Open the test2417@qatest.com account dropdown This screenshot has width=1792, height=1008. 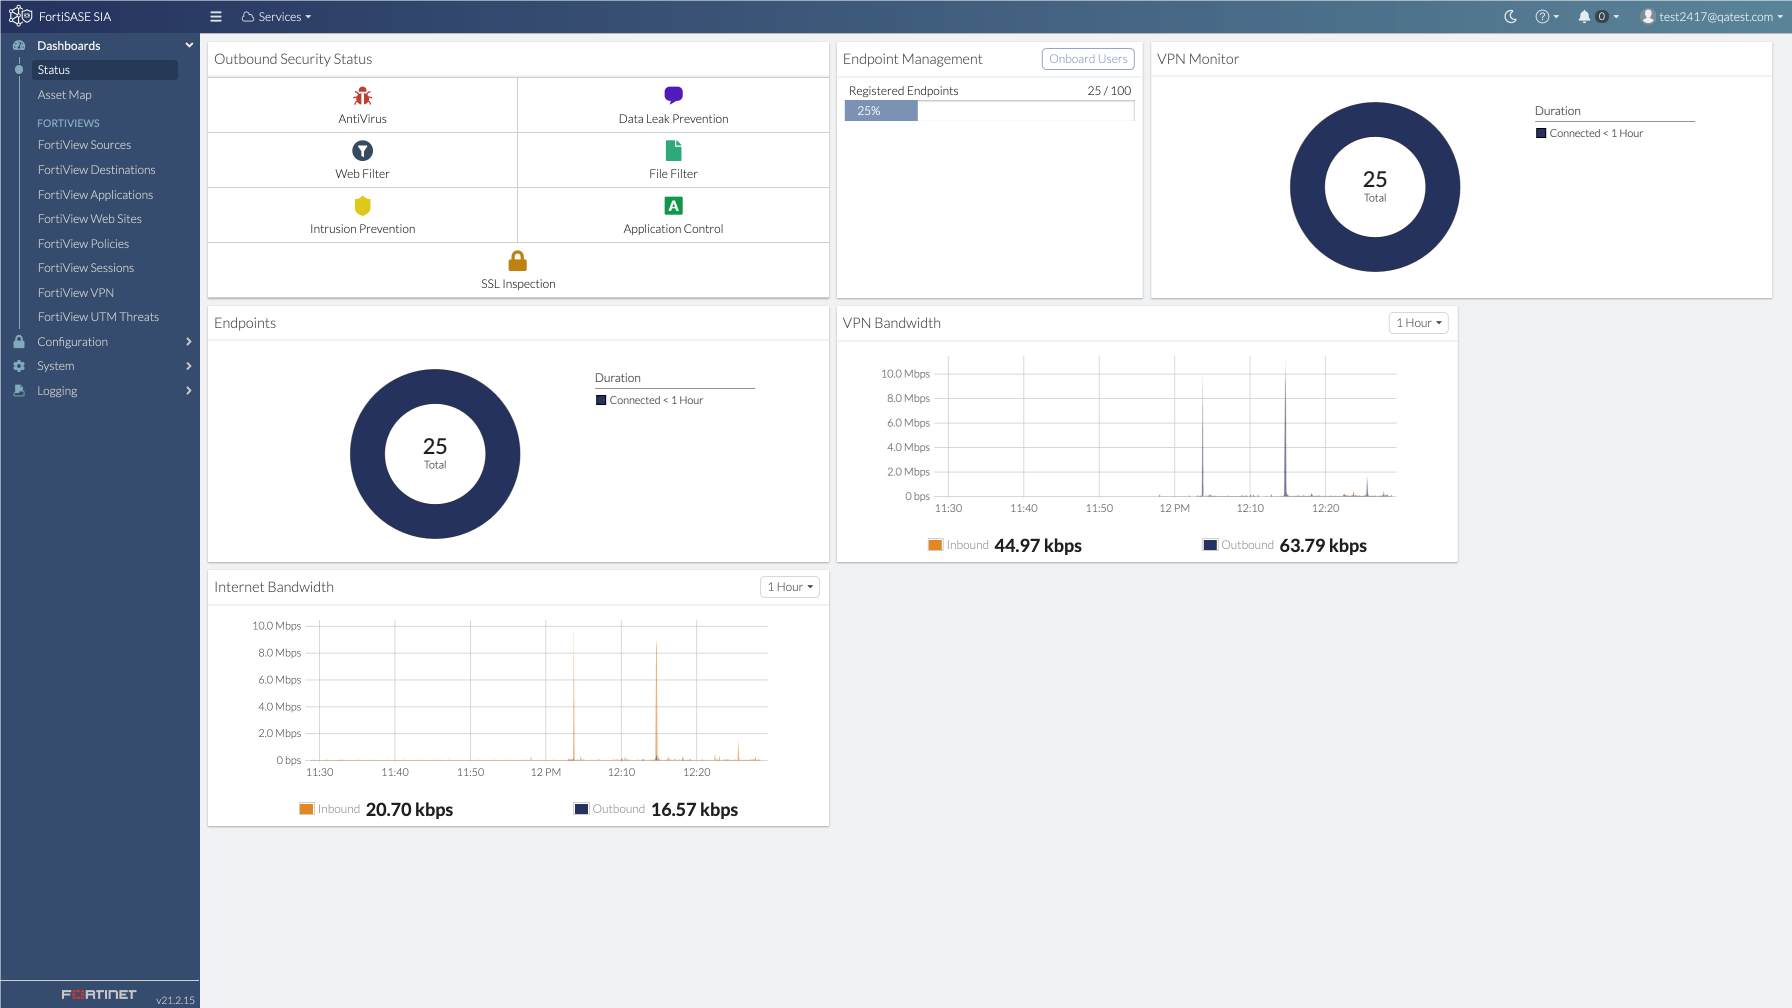tap(1713, 17)
